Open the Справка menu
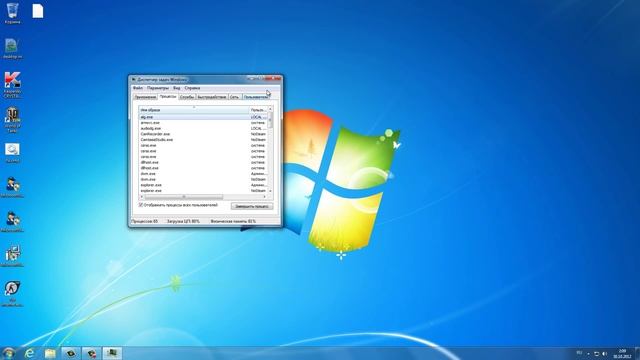 192,88
